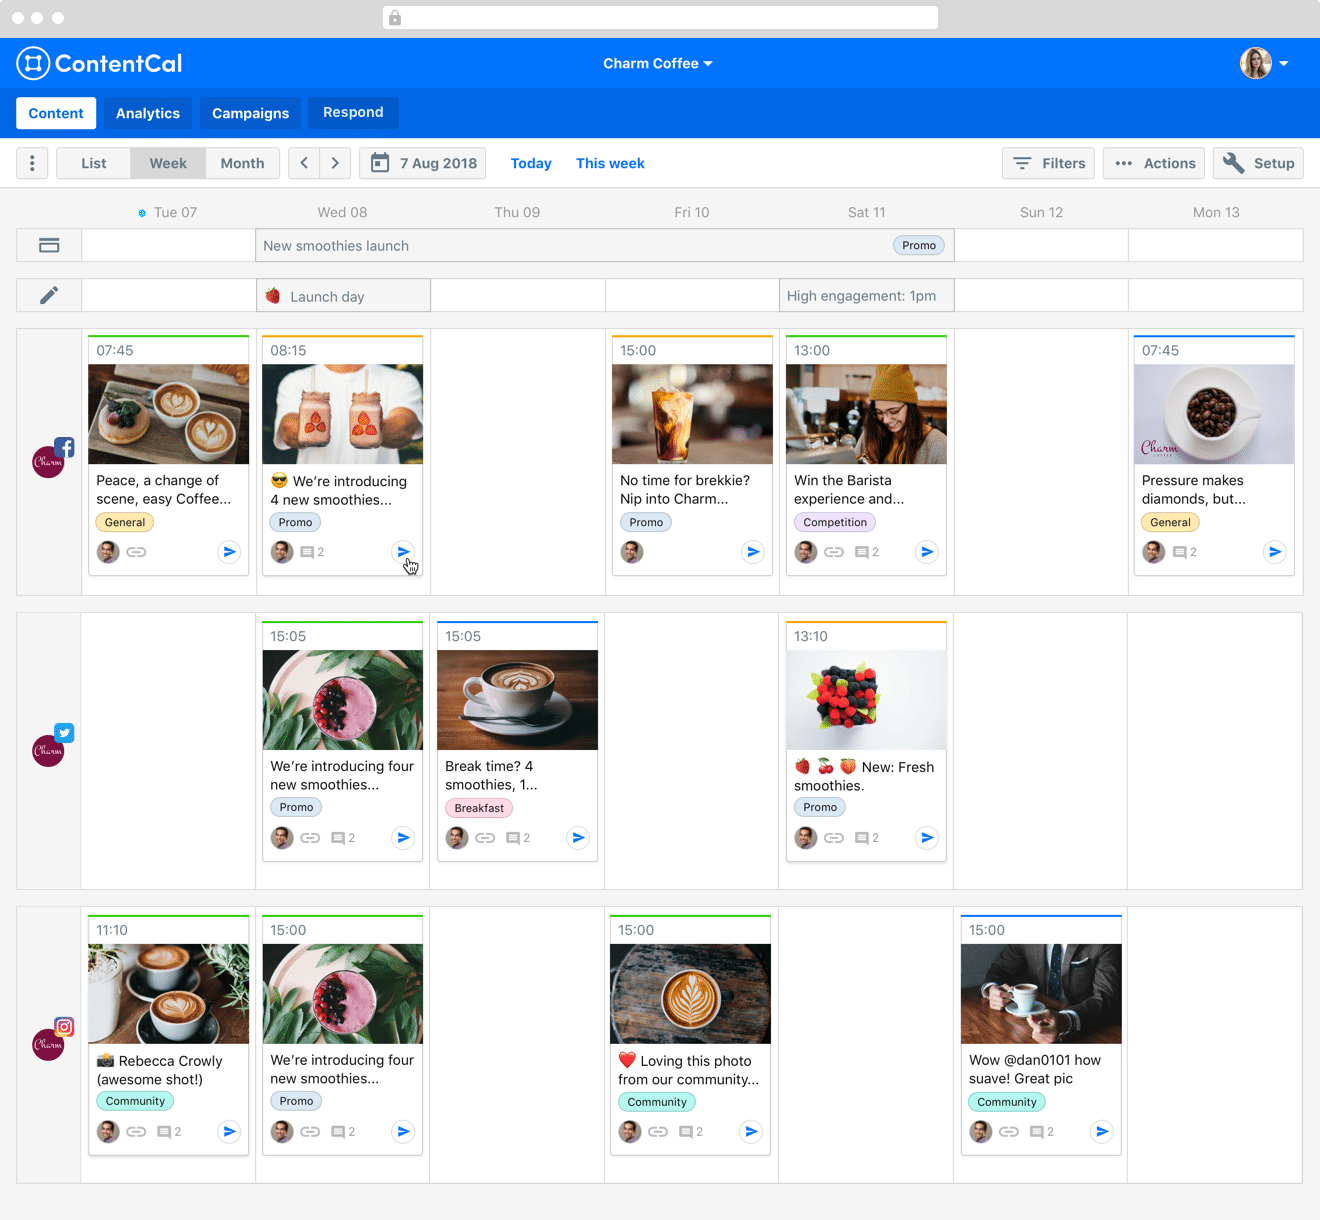1320x1220 pixels.
Task: Switch to Month view
Action: pyautogui.click(x=242, y=163)
